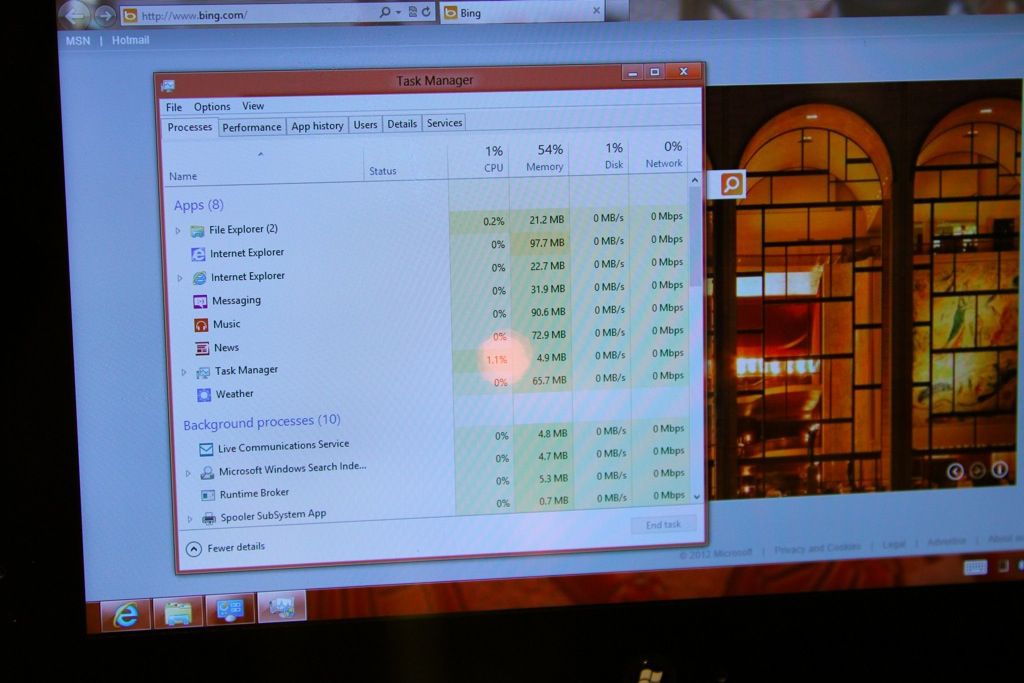Sort by the Disk column header
Image resolution: width=1024 pixels, height=683 pixels.
599,157
